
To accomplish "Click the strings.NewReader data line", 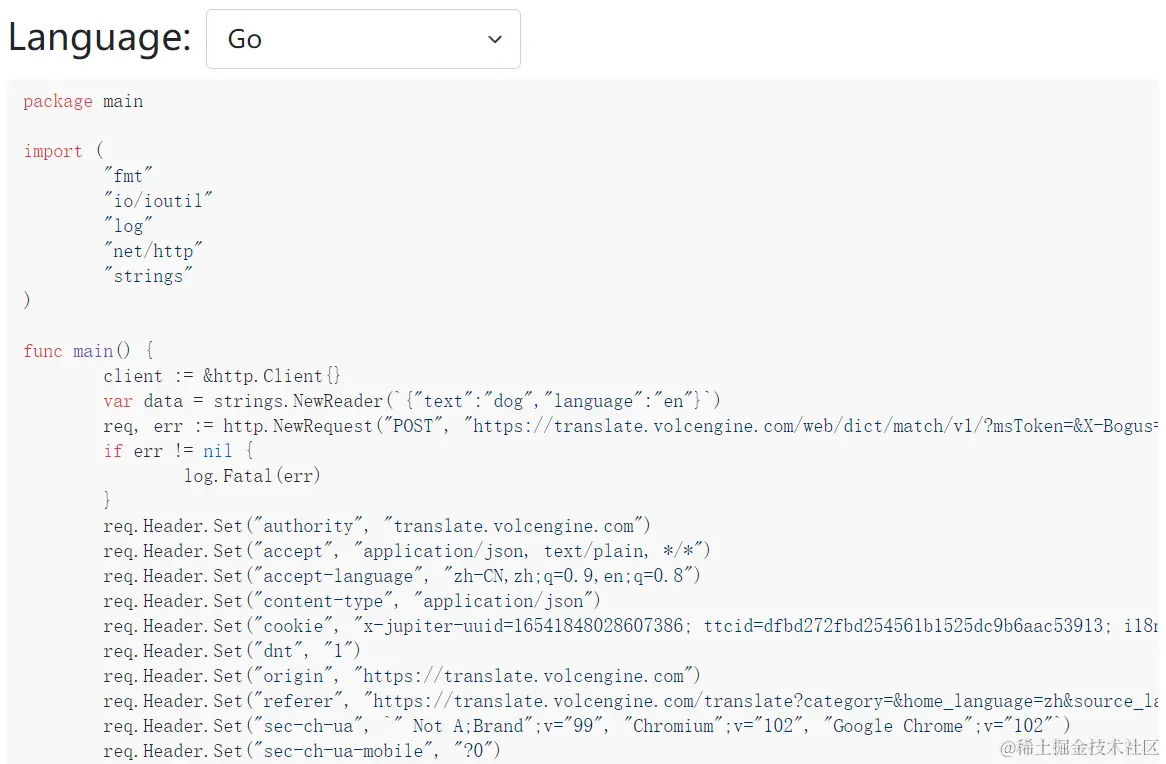I will coord(412,401).
